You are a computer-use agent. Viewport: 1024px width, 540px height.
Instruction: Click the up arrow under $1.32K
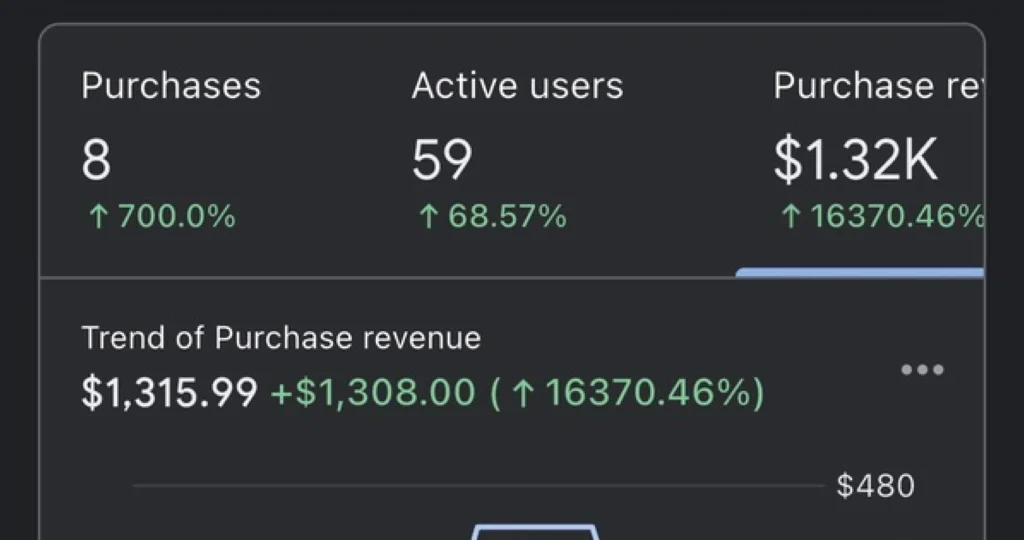(790, 216)
